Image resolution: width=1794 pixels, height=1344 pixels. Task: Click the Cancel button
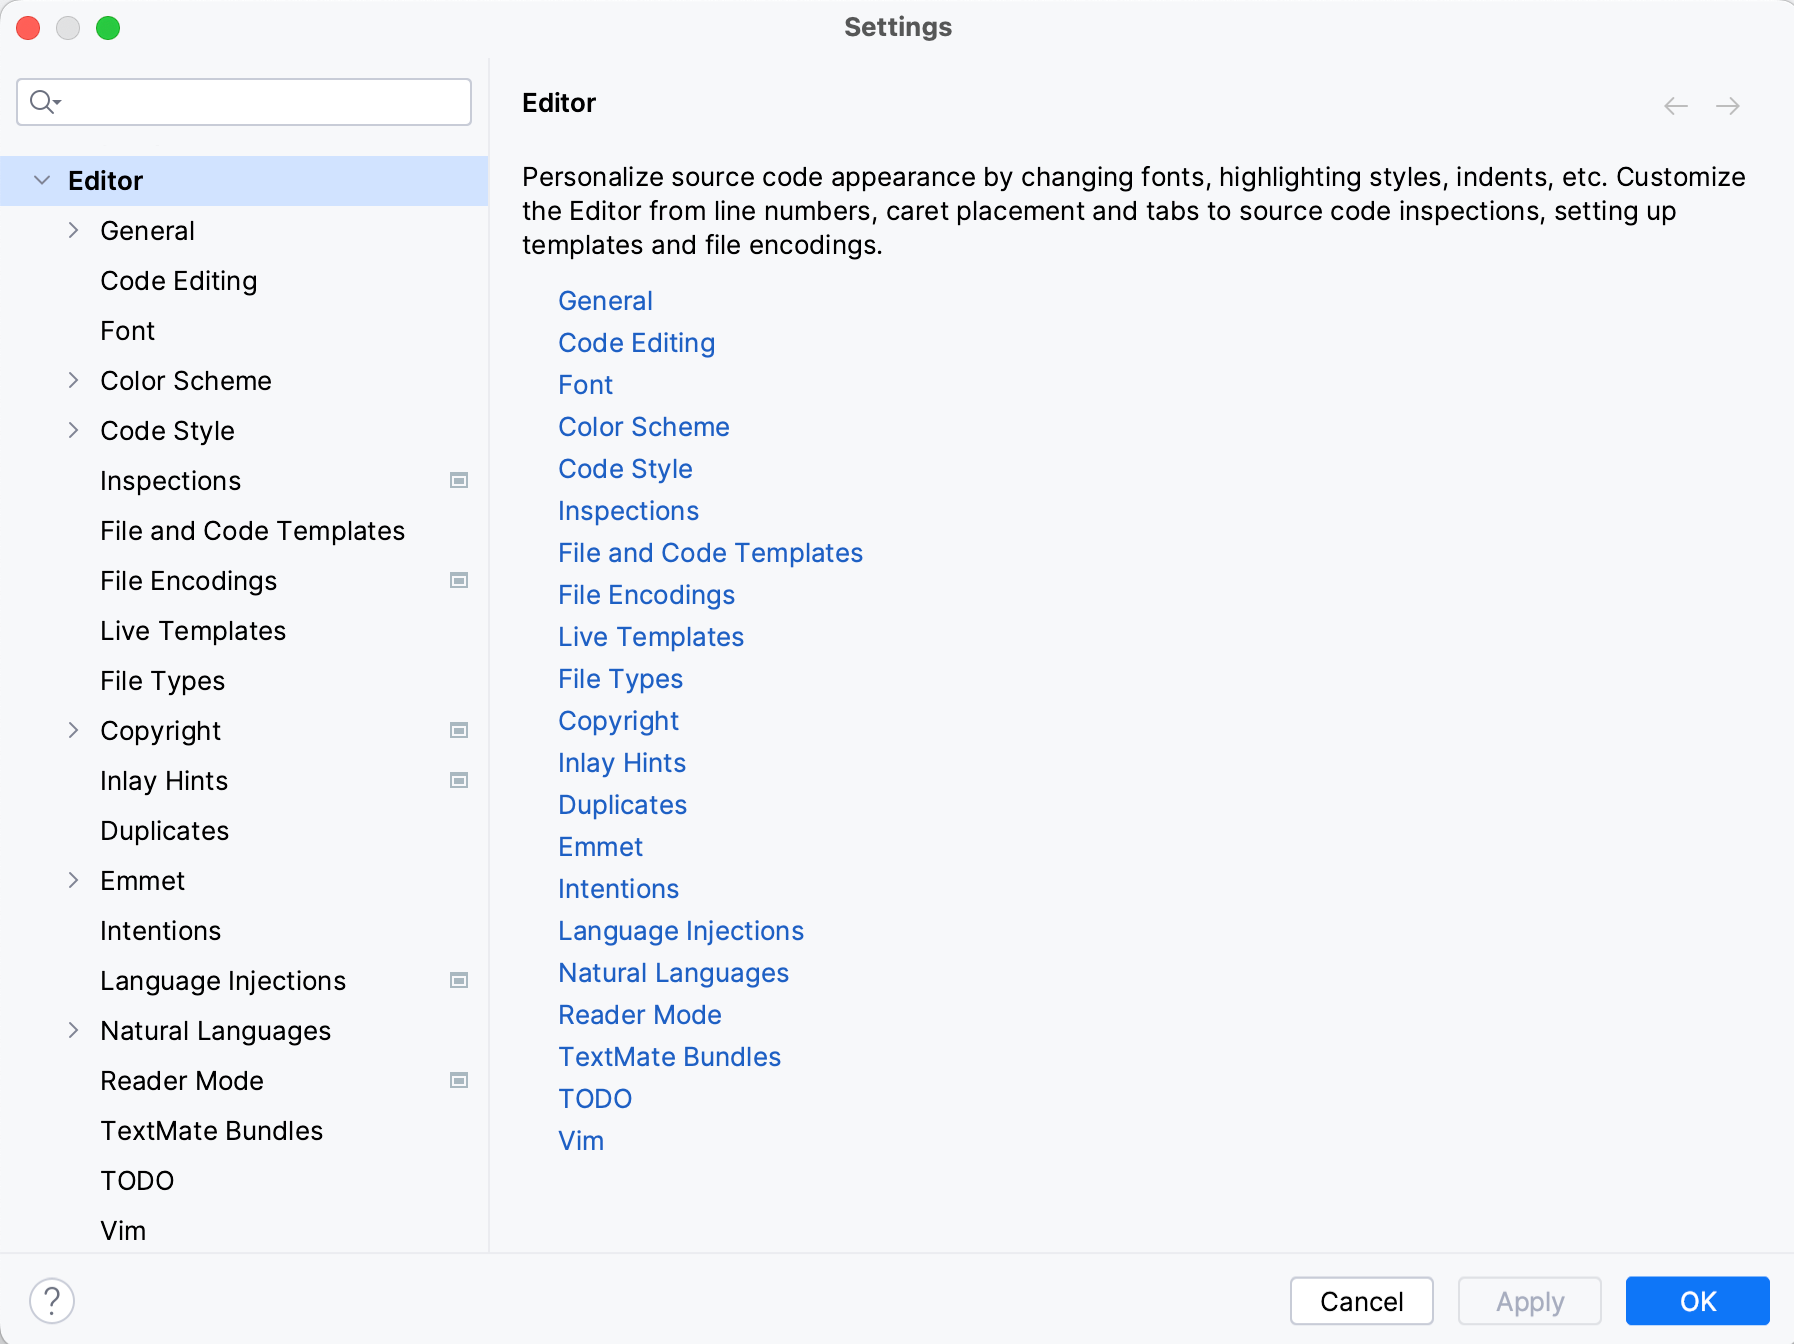coord(1360,1301)
